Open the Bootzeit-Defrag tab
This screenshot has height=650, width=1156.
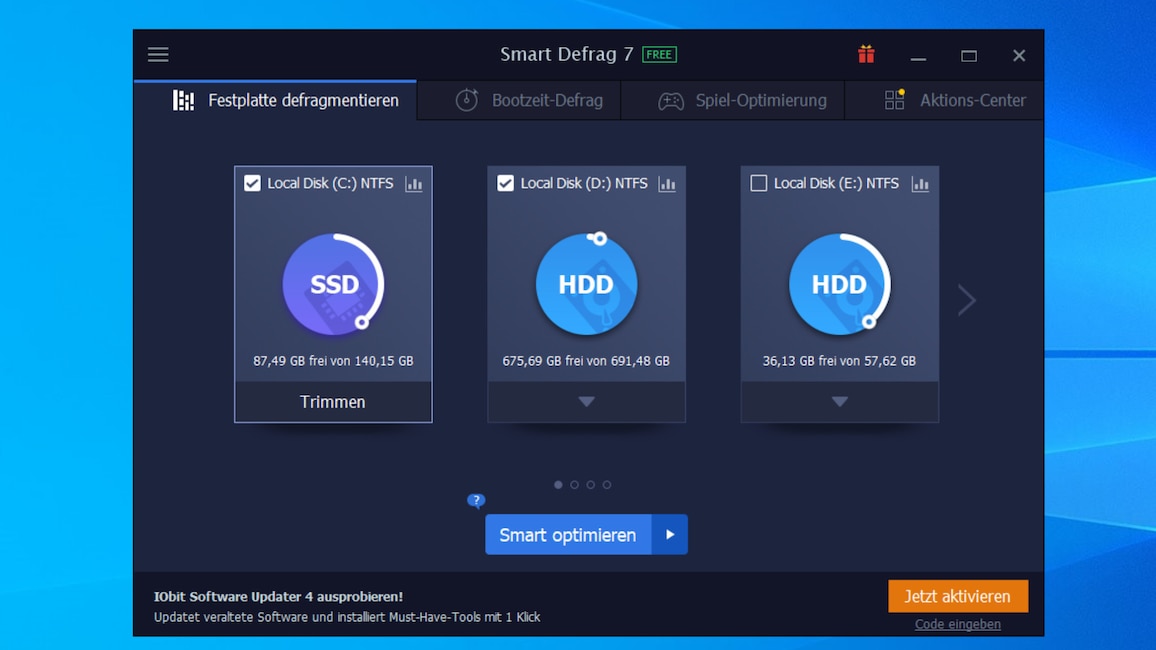519,100
